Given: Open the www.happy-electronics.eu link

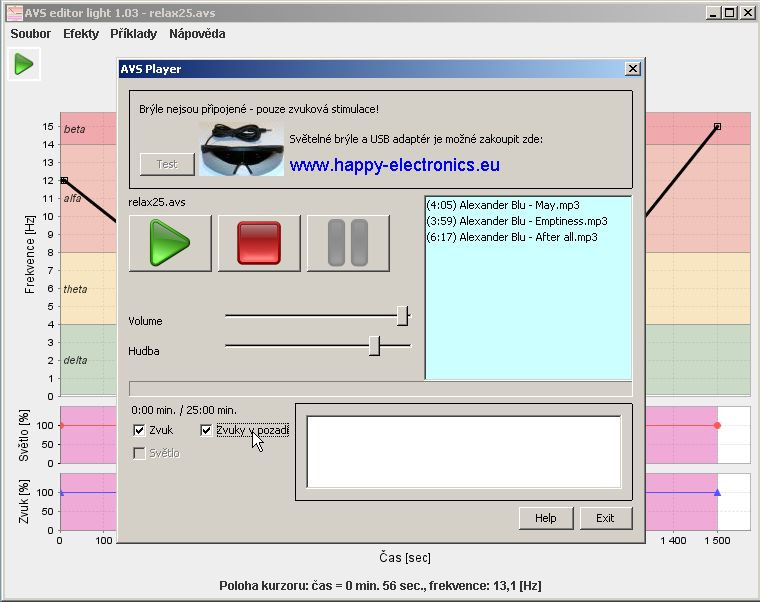Looking at the screenshot, I should [x=395, y=165].
